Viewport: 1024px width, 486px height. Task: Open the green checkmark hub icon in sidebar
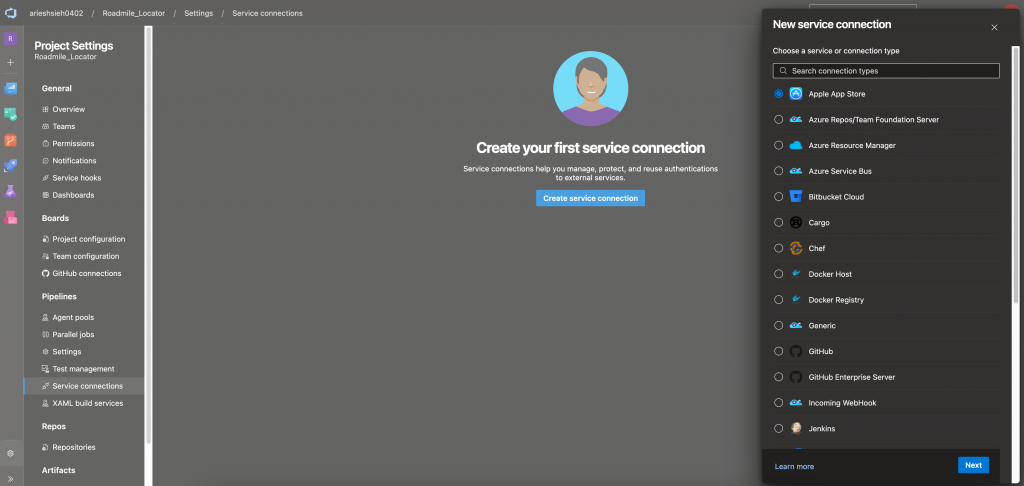pos(10,114)
